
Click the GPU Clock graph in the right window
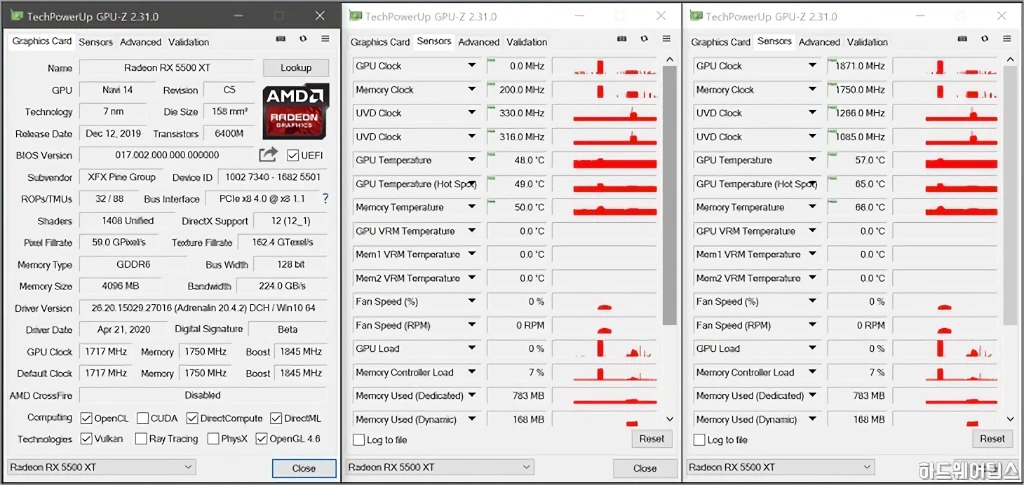[x=945, y=66]
